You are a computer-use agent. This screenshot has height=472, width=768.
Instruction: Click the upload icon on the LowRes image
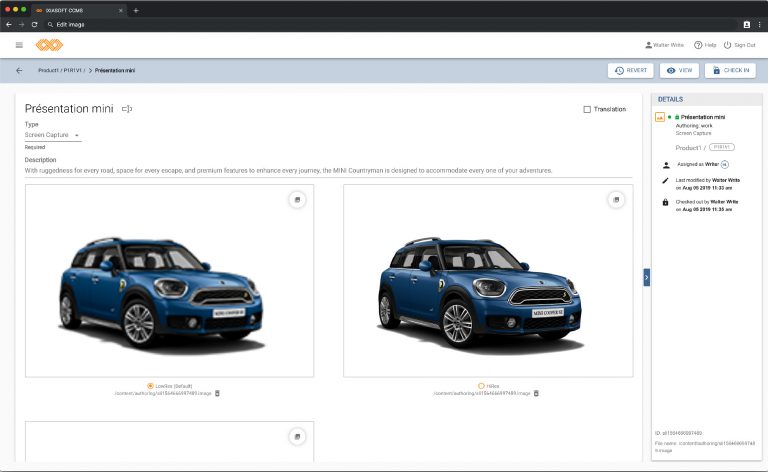(297, 200)
